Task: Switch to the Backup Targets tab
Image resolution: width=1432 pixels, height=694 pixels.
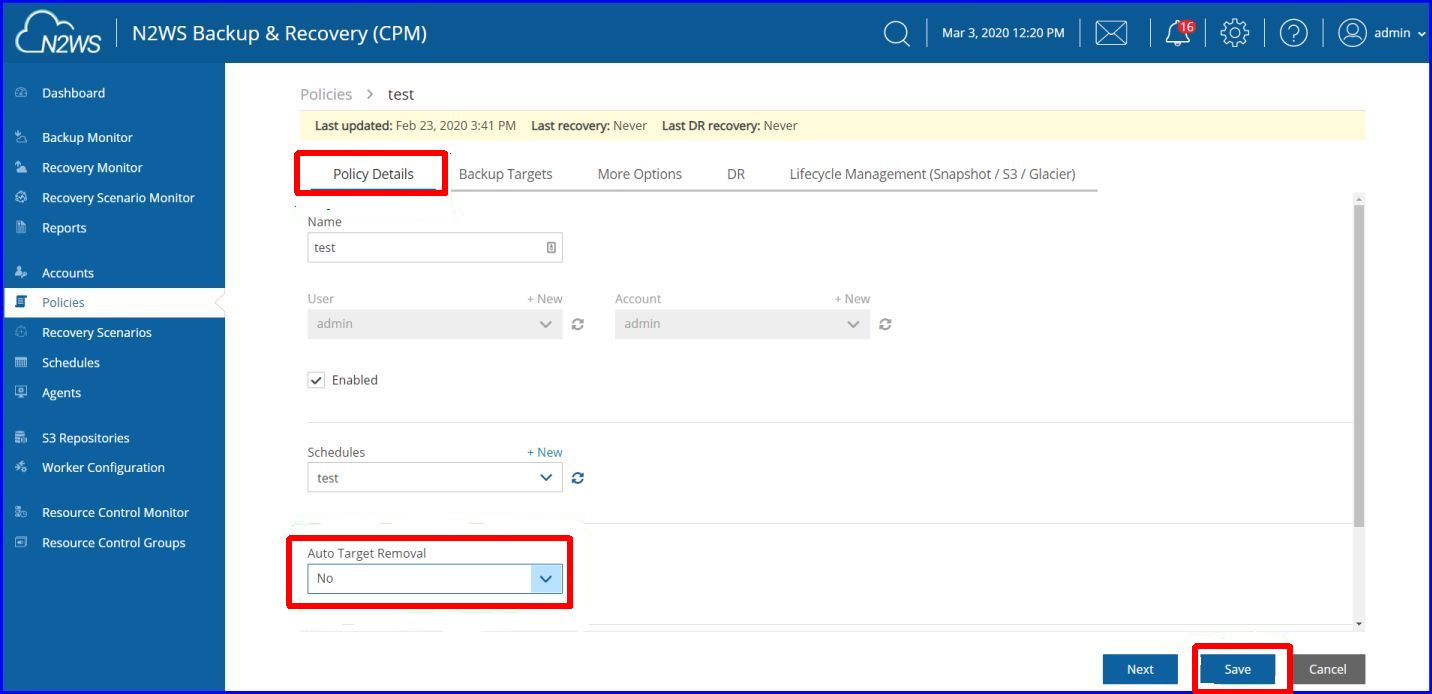Action: coord(505,174)
